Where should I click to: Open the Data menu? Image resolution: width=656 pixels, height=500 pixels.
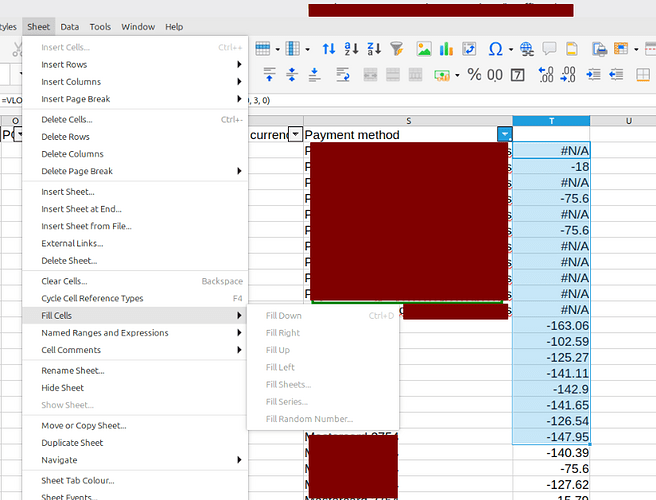click(x=69, y=26)
